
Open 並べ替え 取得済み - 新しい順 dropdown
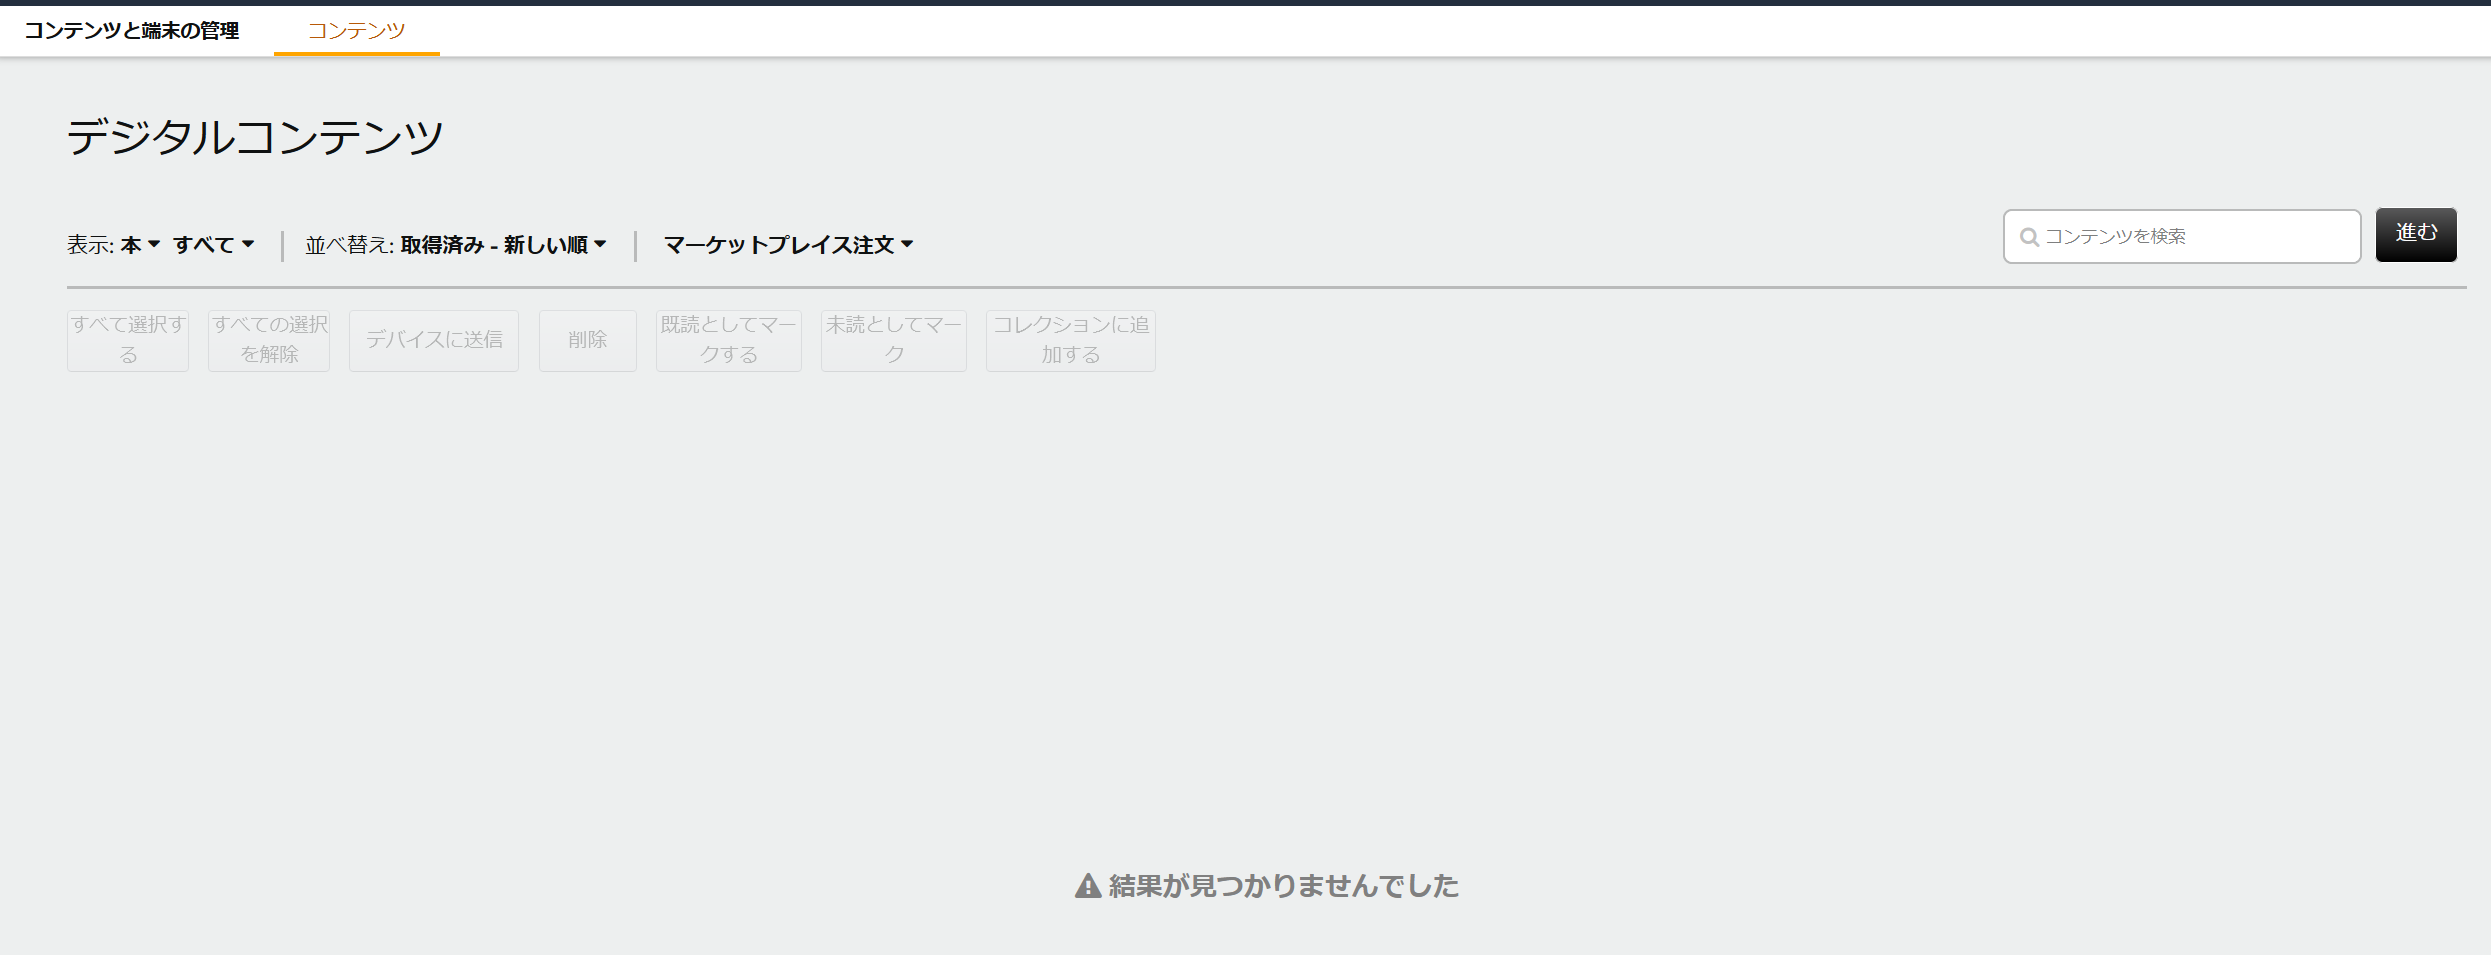(503, 245)
